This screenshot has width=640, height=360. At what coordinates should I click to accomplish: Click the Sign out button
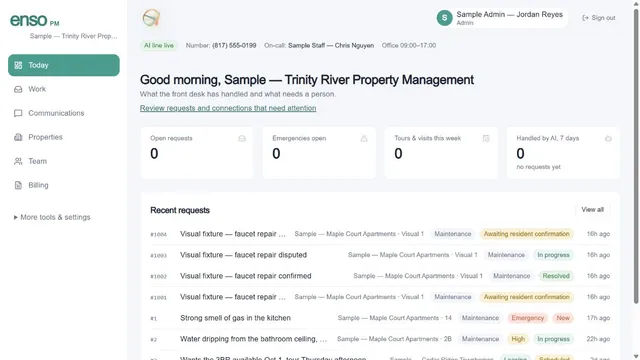click(x=599, y=18)
